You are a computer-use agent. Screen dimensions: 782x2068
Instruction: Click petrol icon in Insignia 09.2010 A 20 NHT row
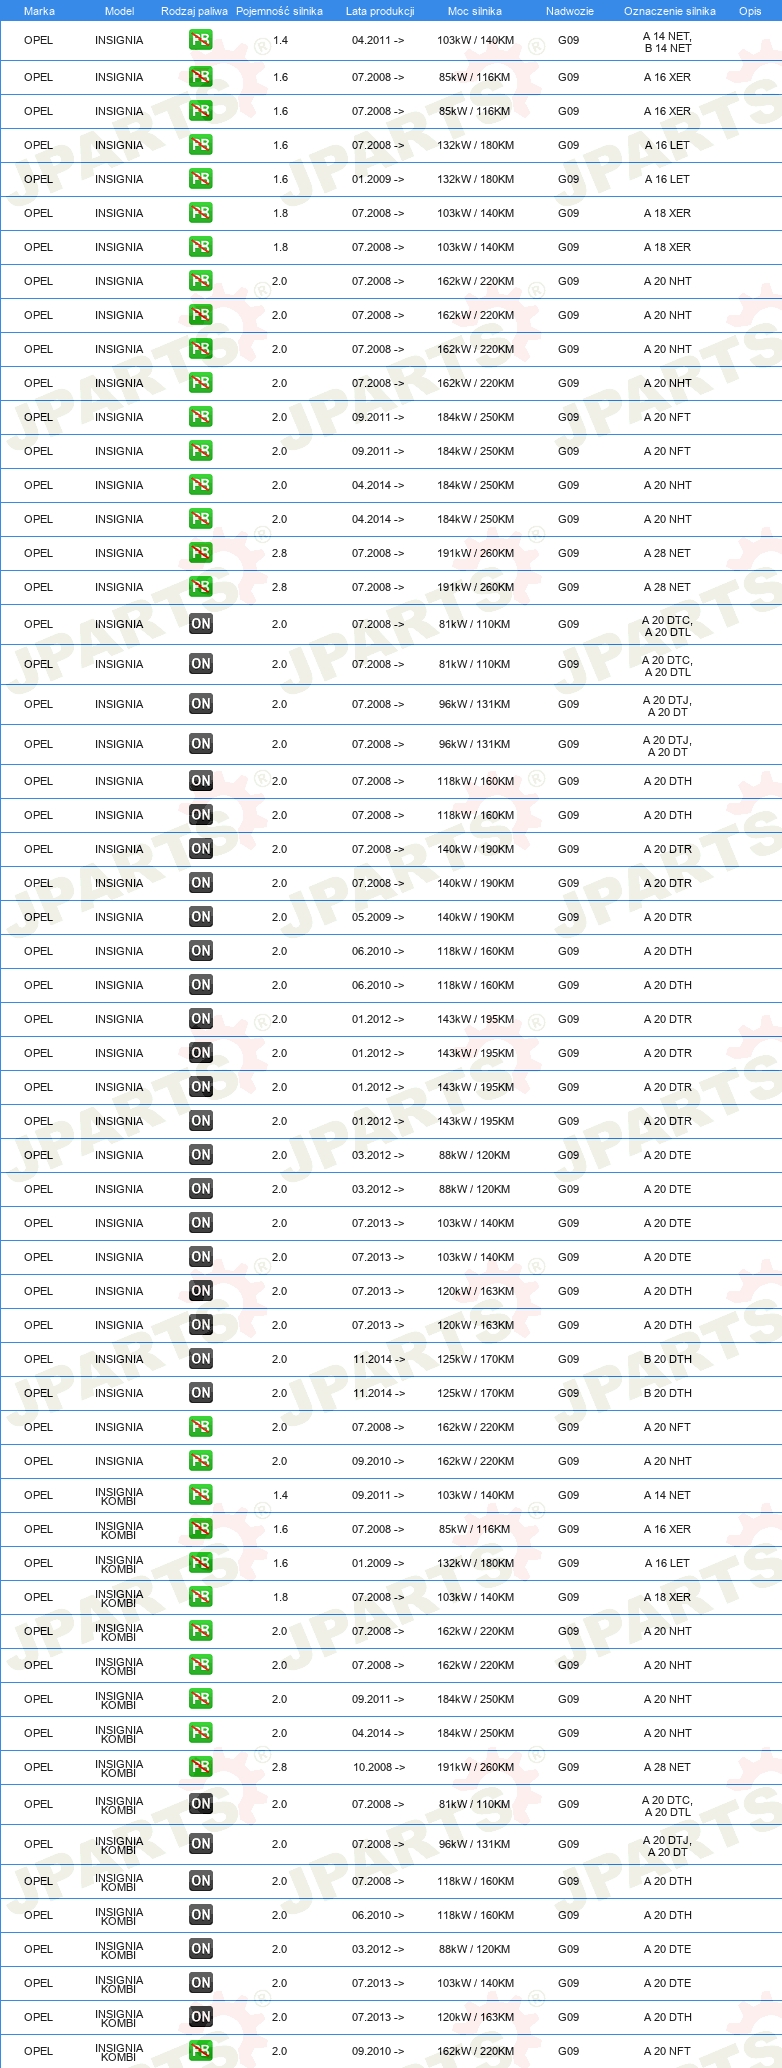tap(201, 1461)
